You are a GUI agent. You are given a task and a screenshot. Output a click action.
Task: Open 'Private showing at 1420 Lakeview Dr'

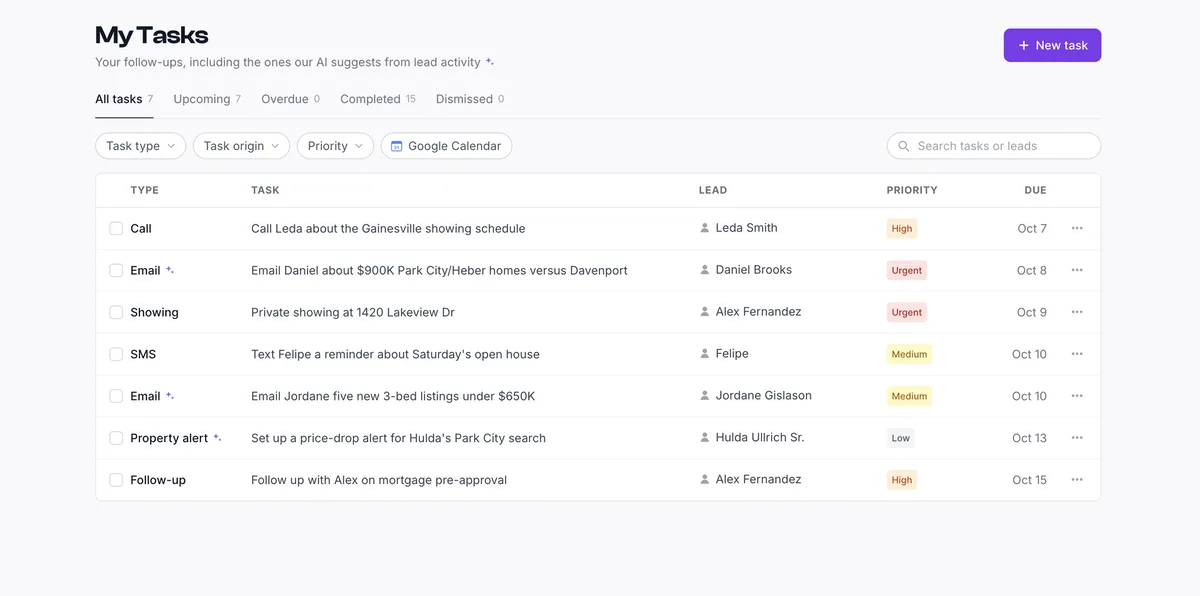(353, 312)
